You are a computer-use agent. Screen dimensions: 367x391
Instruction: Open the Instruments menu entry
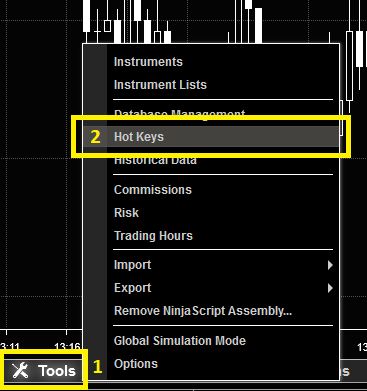211,62
